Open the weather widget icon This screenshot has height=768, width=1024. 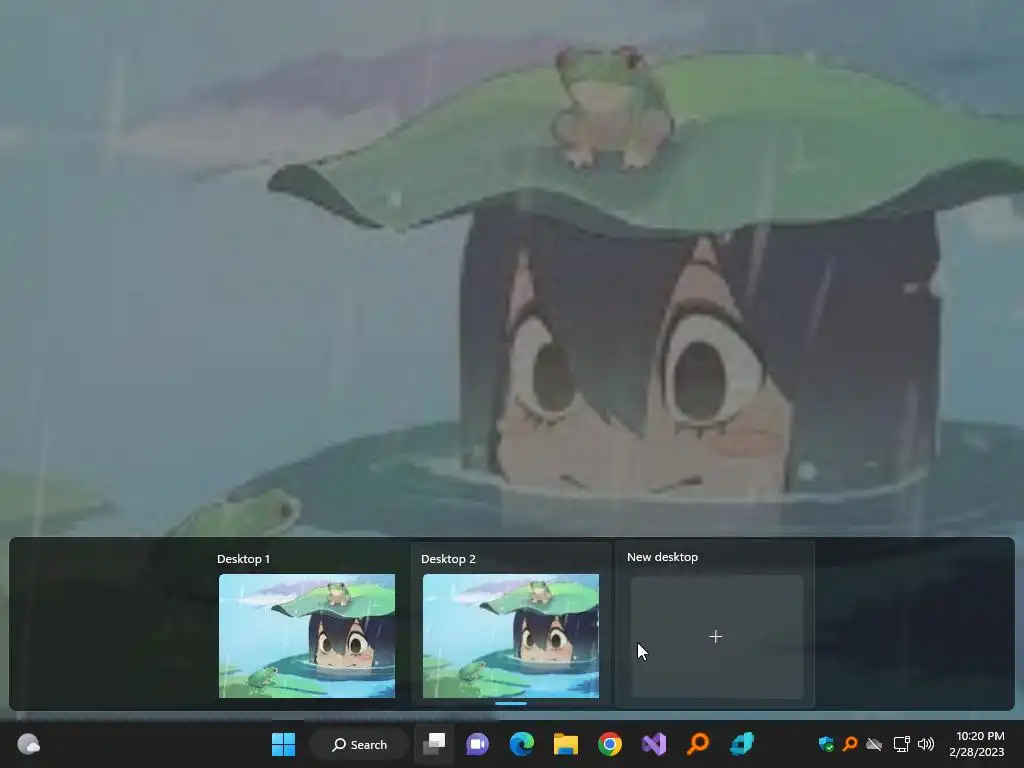pyautogui.click(x=28, y=744)
